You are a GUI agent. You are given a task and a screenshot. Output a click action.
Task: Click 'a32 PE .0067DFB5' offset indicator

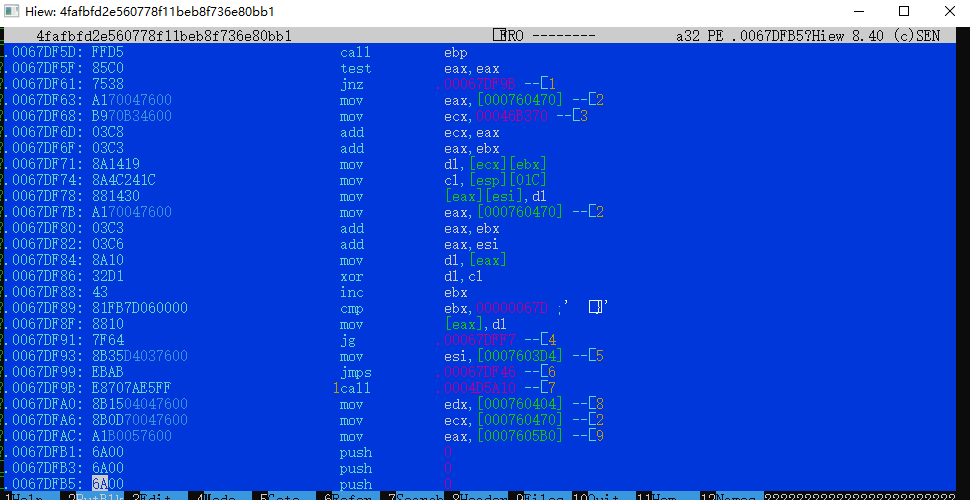click(740, 36)
